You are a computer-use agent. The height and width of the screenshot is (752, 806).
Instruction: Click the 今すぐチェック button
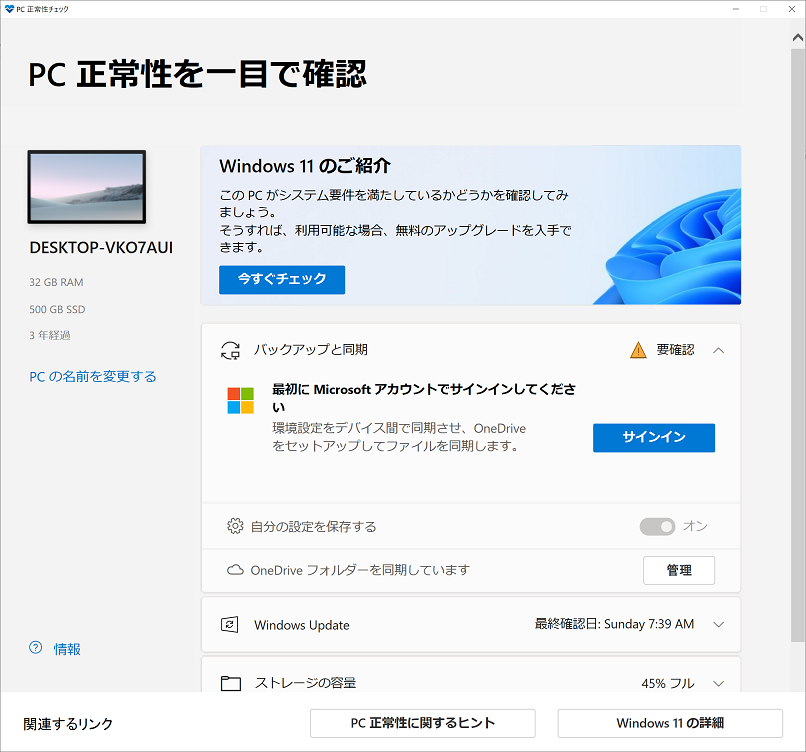click(x=282, y=280)
